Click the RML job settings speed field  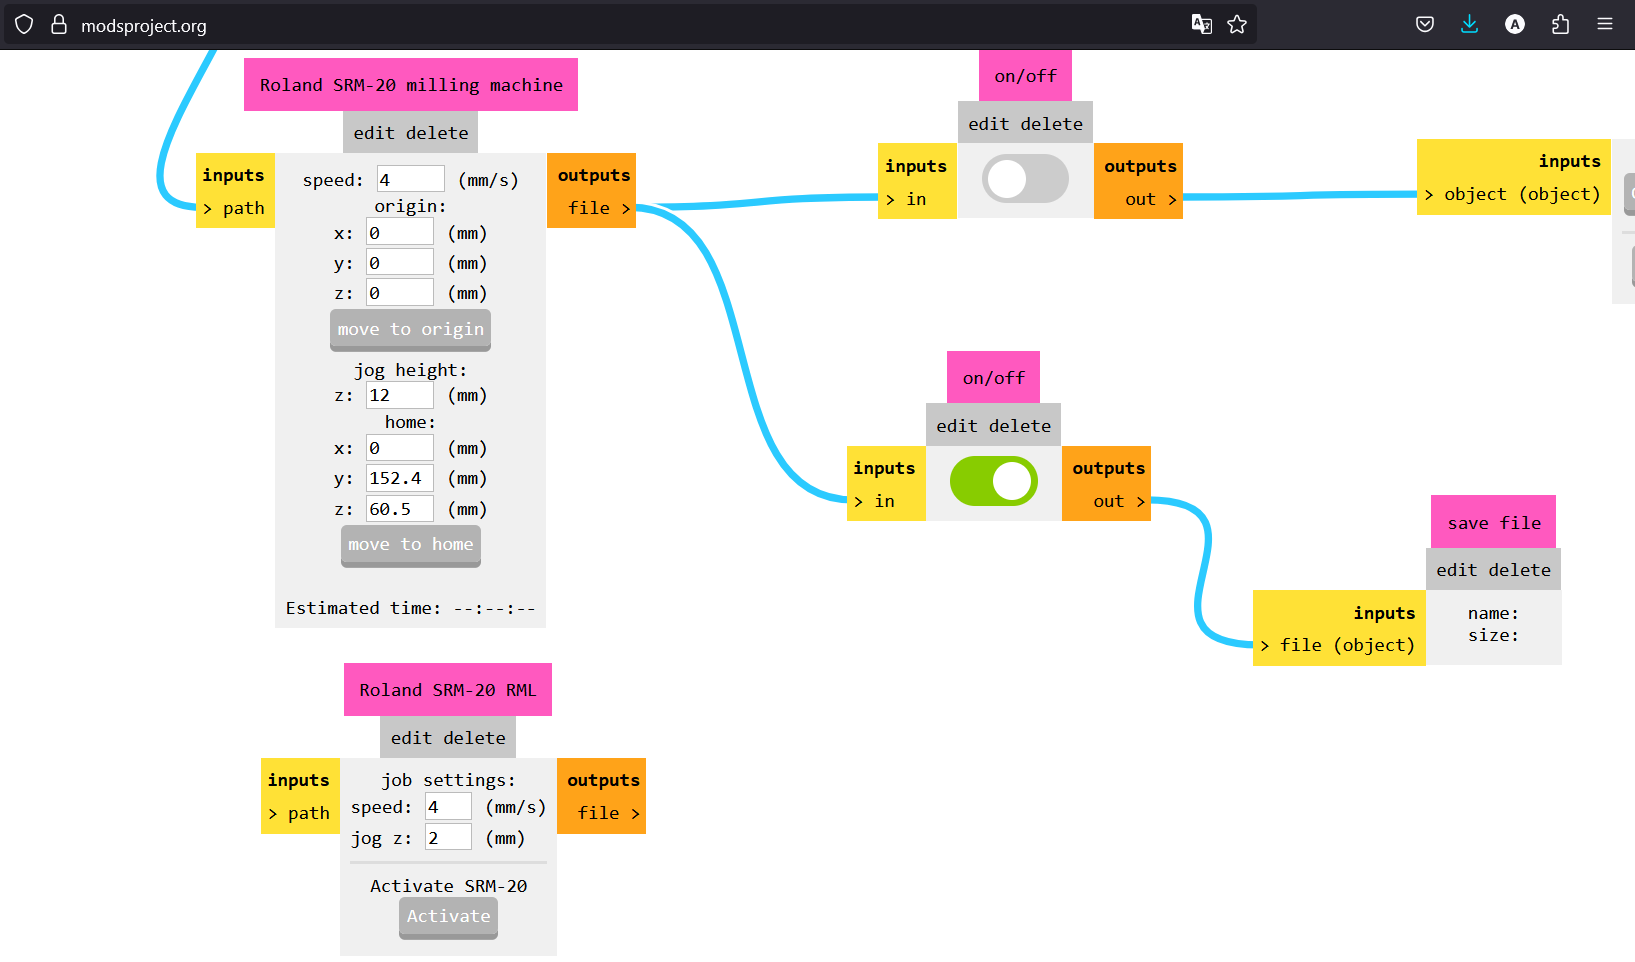coord(448,807)
